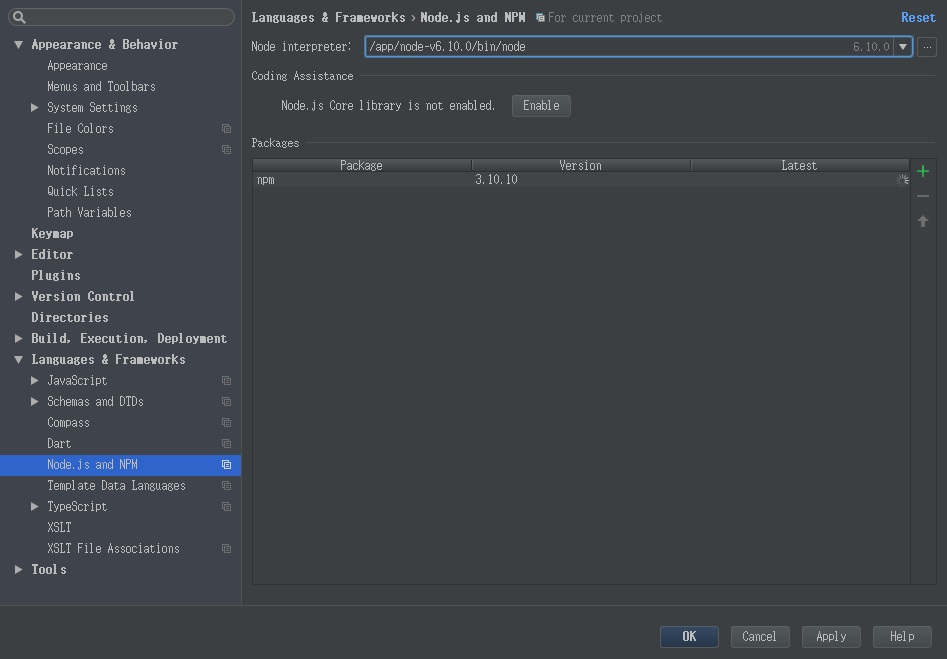Click the remove package minus icon

coord(922,196)
